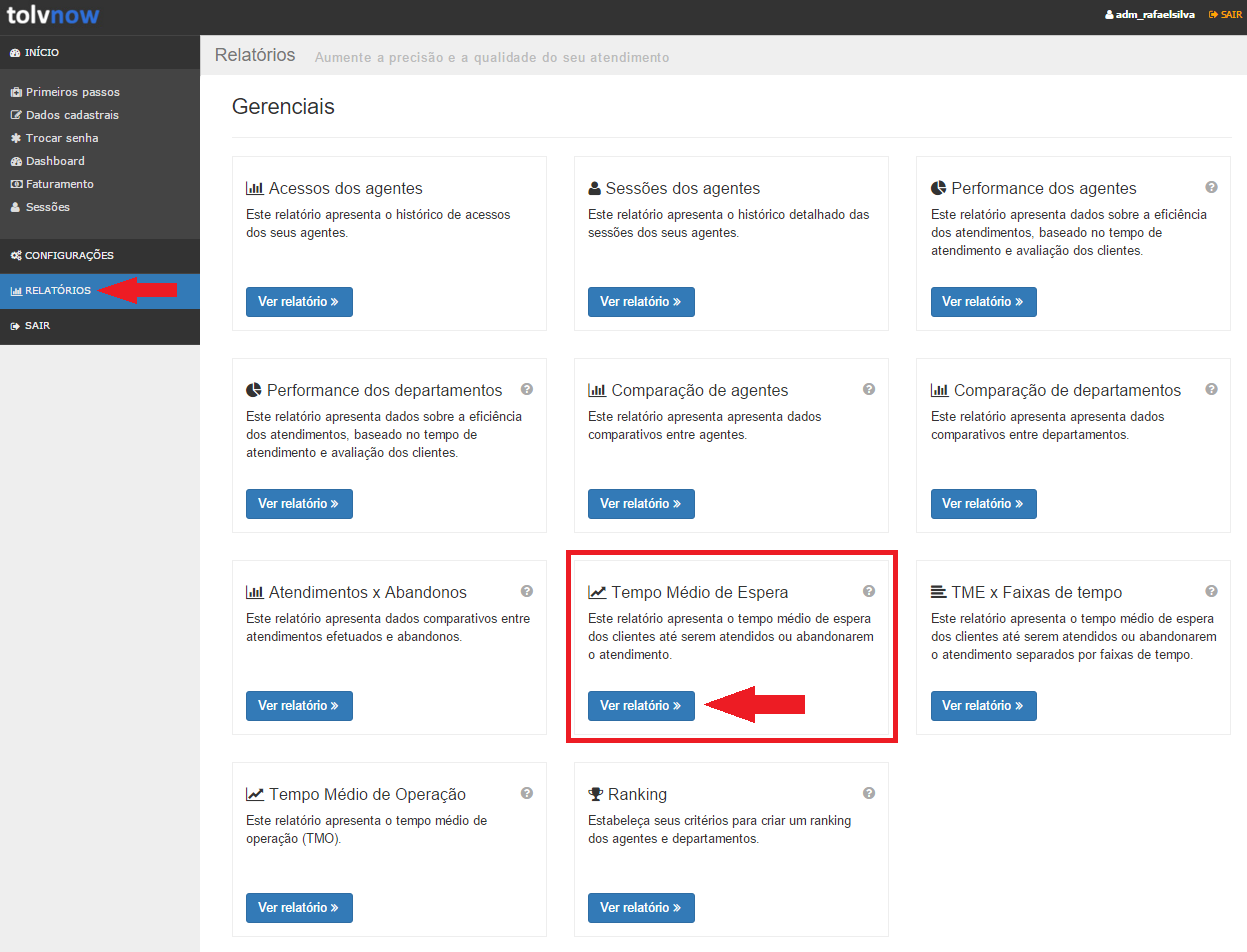Click pie chart icon beside Performance dos agentes
Image resolution: width=1247 pixels, height=952 pixels.
(x=938, y=188)
